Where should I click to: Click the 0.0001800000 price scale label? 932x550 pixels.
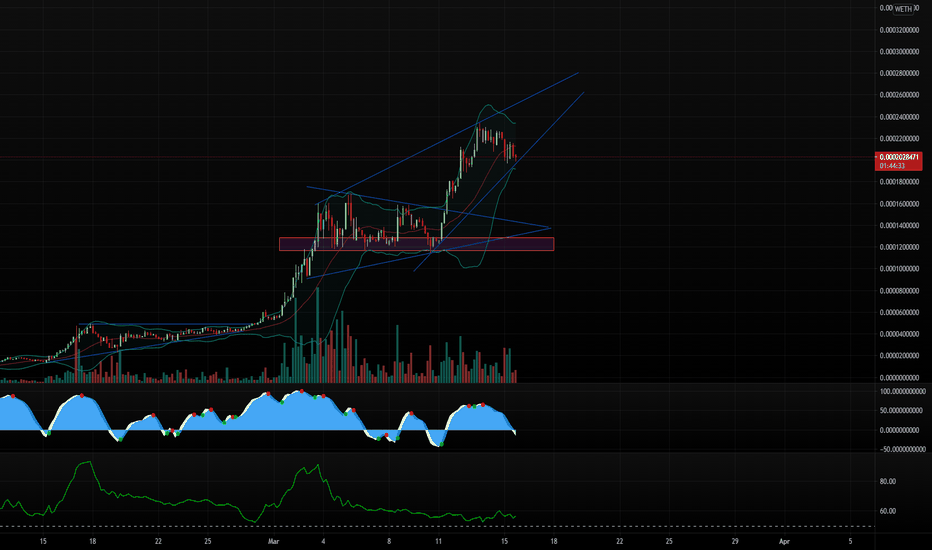[899, 182]
